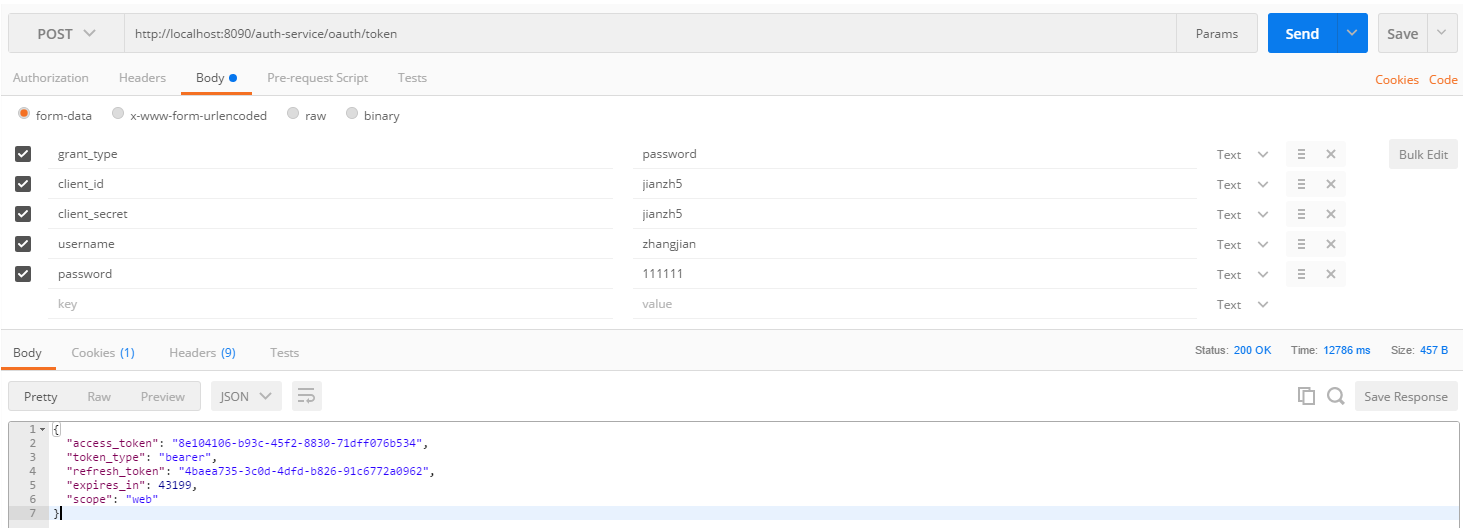
Task: Disable the username parameter checkbox
Action: click(x=23, y=244)
